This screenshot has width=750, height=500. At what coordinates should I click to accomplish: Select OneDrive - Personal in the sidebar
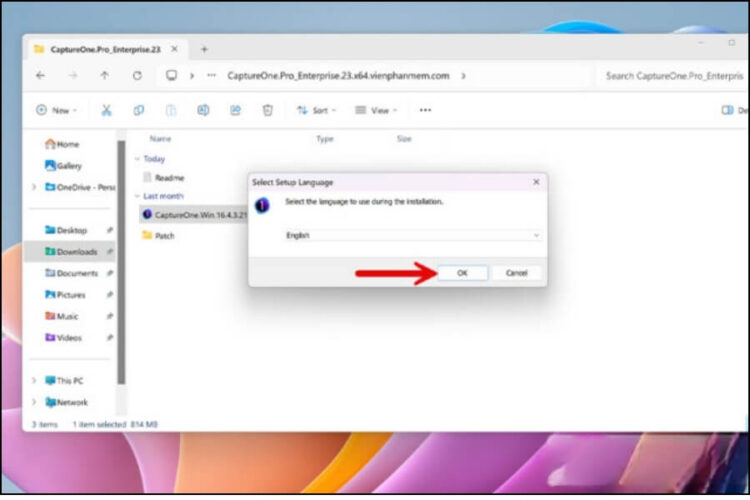coord(79,187)
